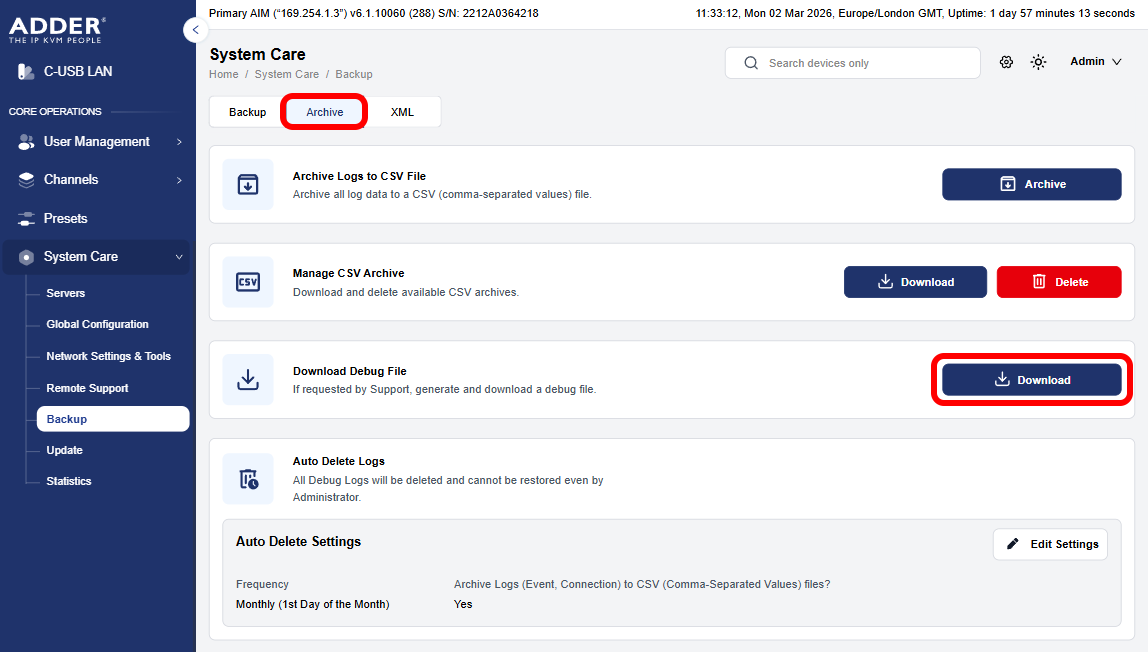Click the Auto Delete Logs trash icon
Image resolution: width=1148 pixels, height=652 pixels.
click(247, 478)
